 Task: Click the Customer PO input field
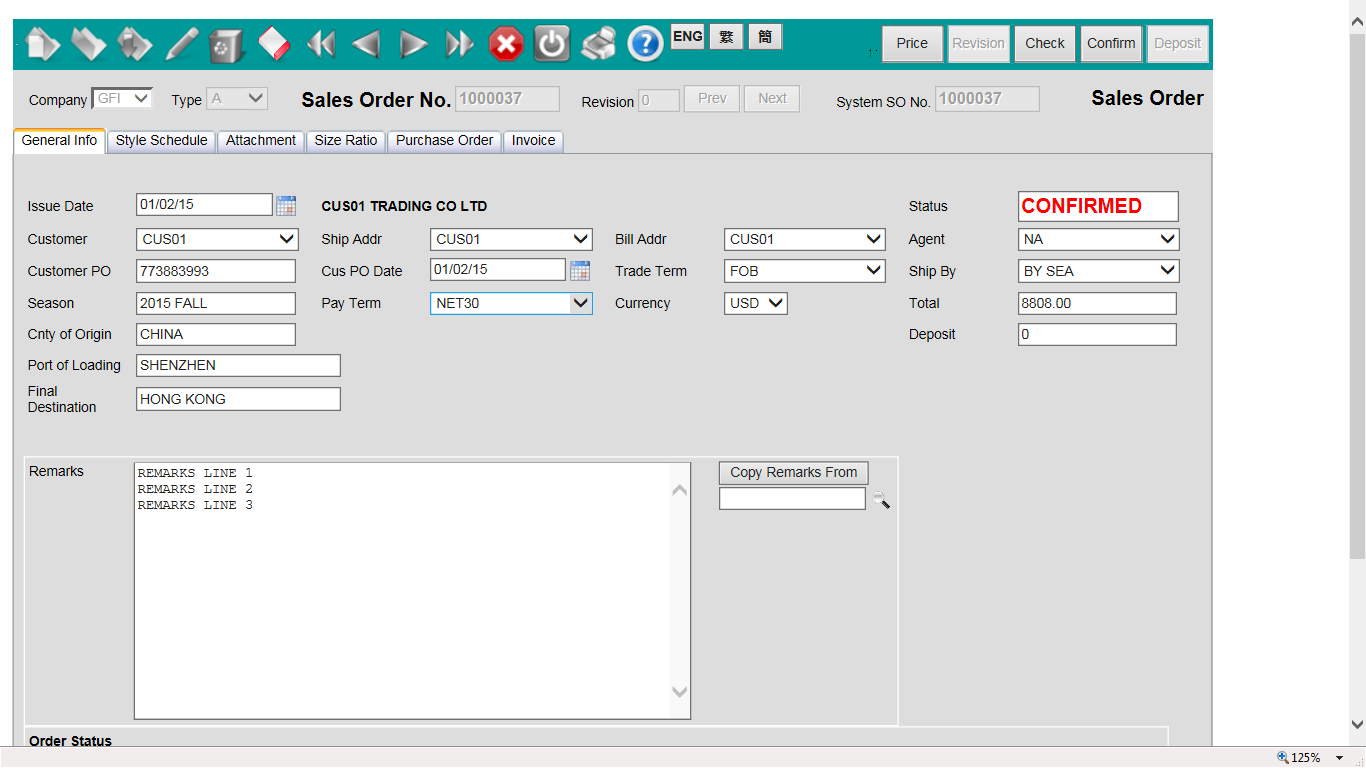pyautogui.click(x=216, y=271)
